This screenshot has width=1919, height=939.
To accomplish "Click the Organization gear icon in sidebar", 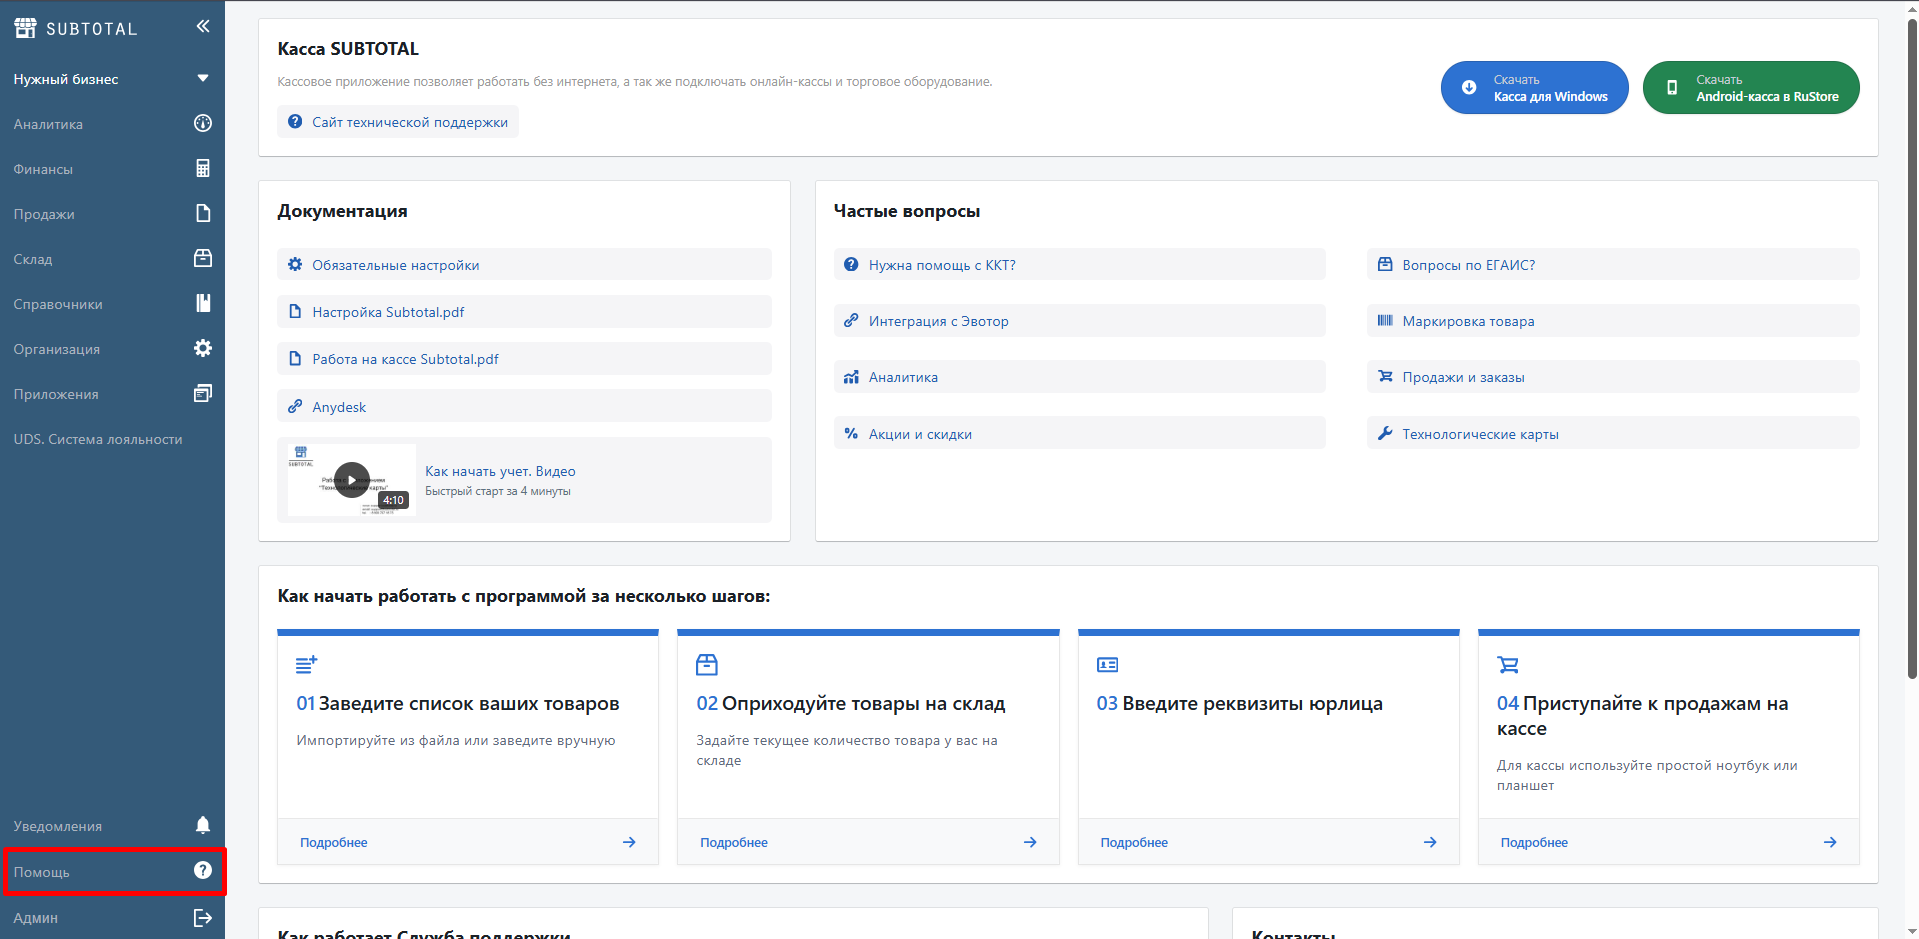I will coord(203,349).
